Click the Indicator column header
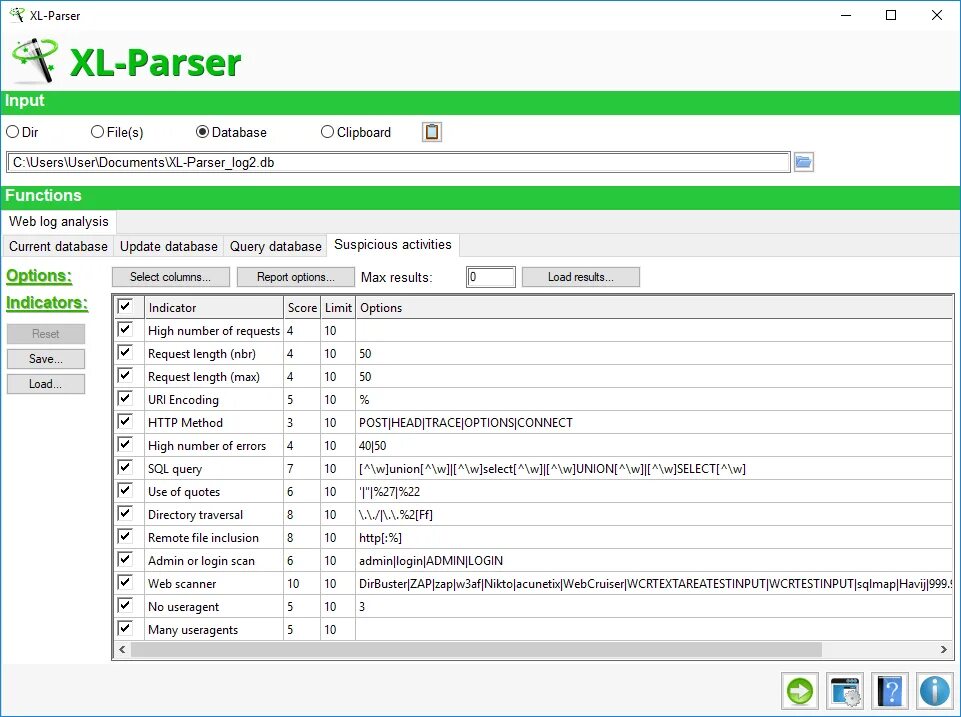 tap(215, 308)
